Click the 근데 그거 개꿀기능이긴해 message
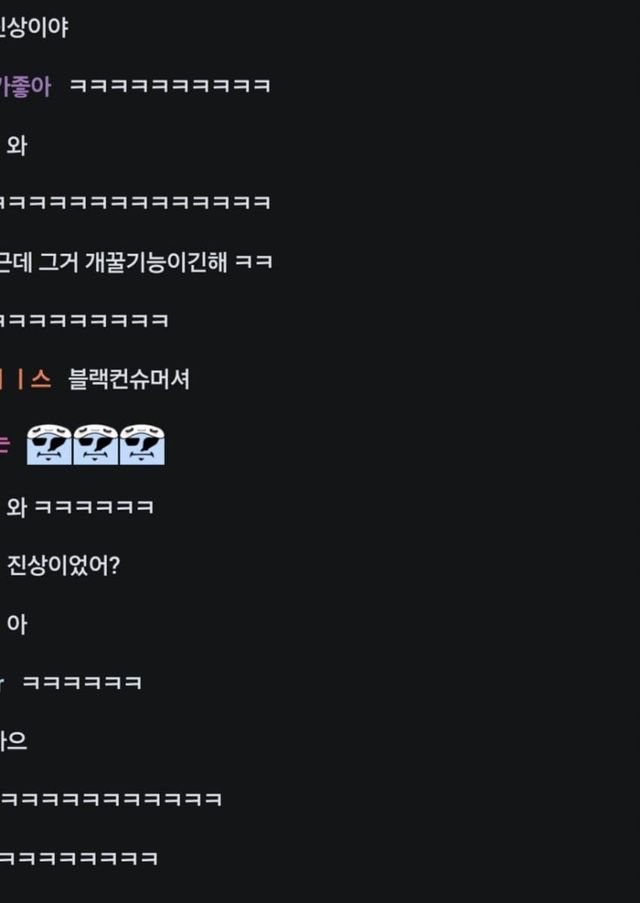 click(135, 263)
